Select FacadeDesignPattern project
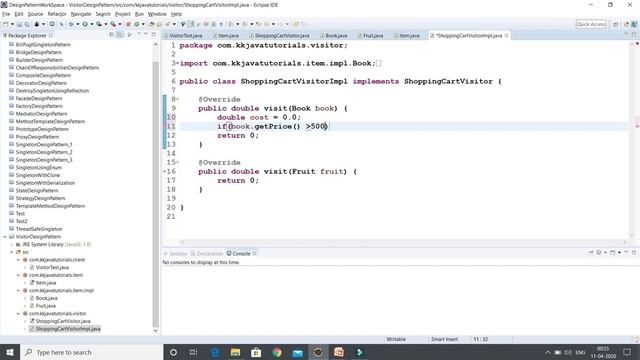Screen dimensions: 640x360 pyautogui.click(x=39, y=98)
